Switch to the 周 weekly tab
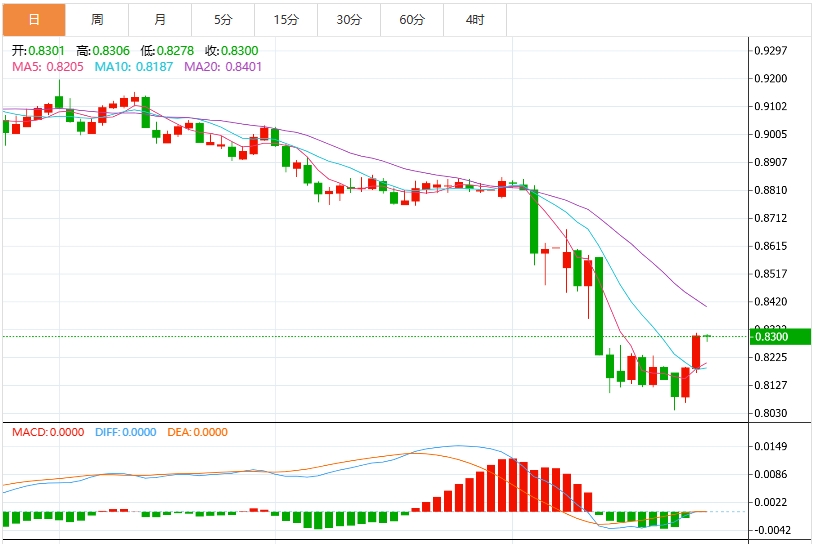 pos(97,20)
